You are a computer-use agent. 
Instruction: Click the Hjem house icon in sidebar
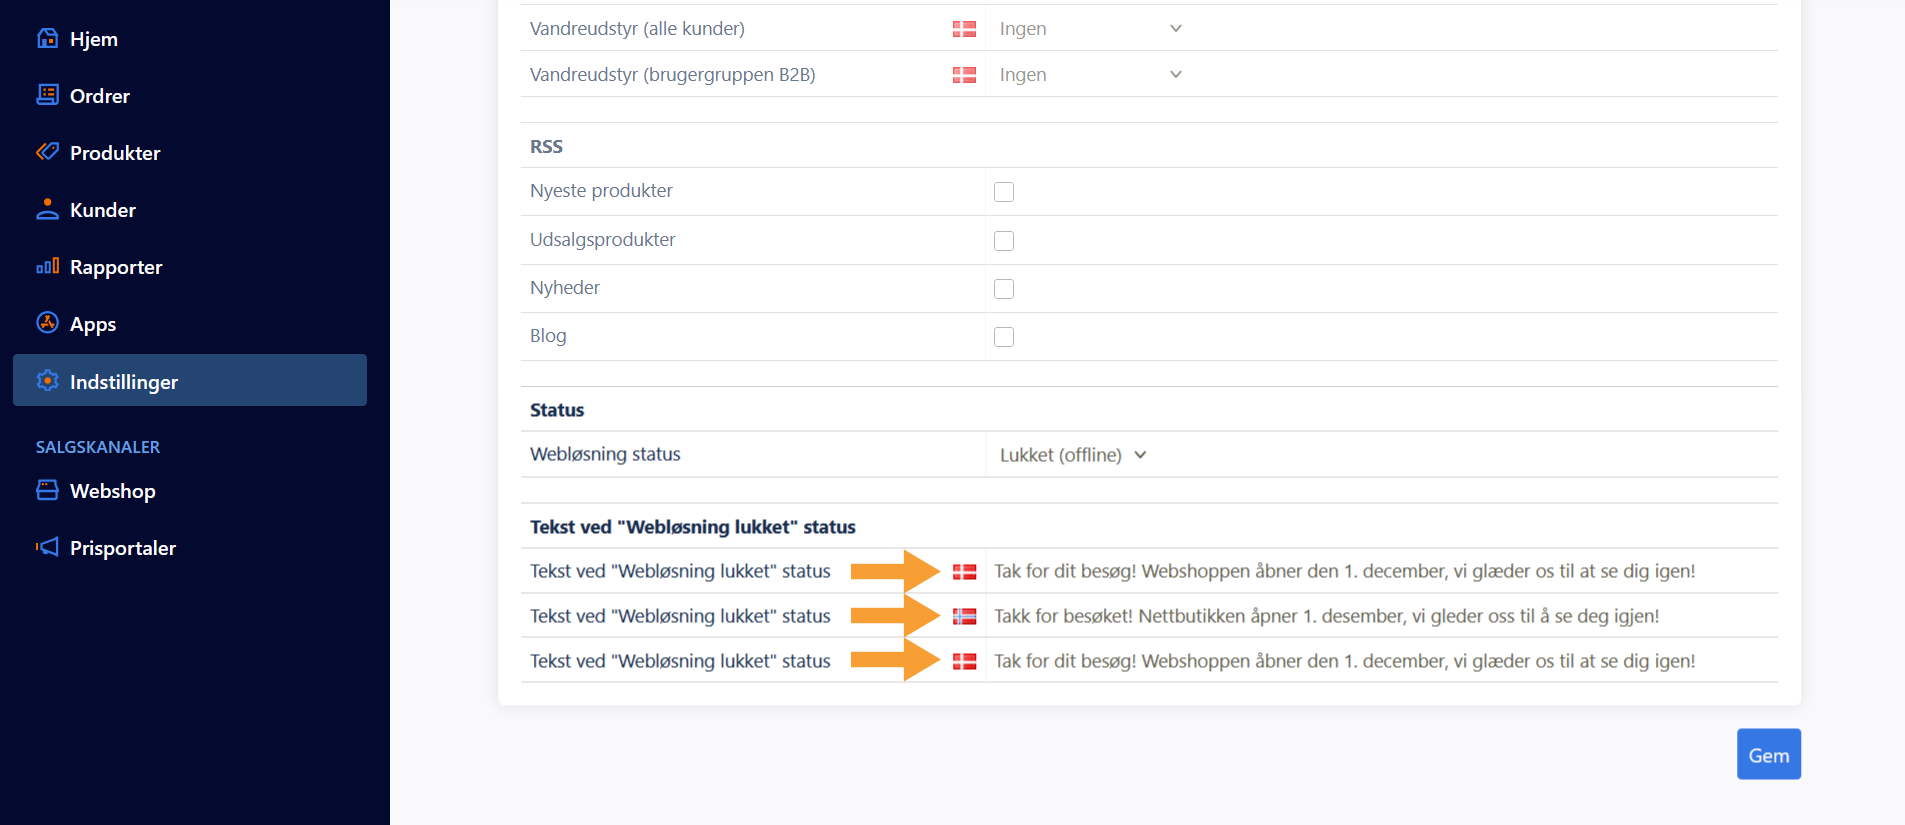(47, 38)
